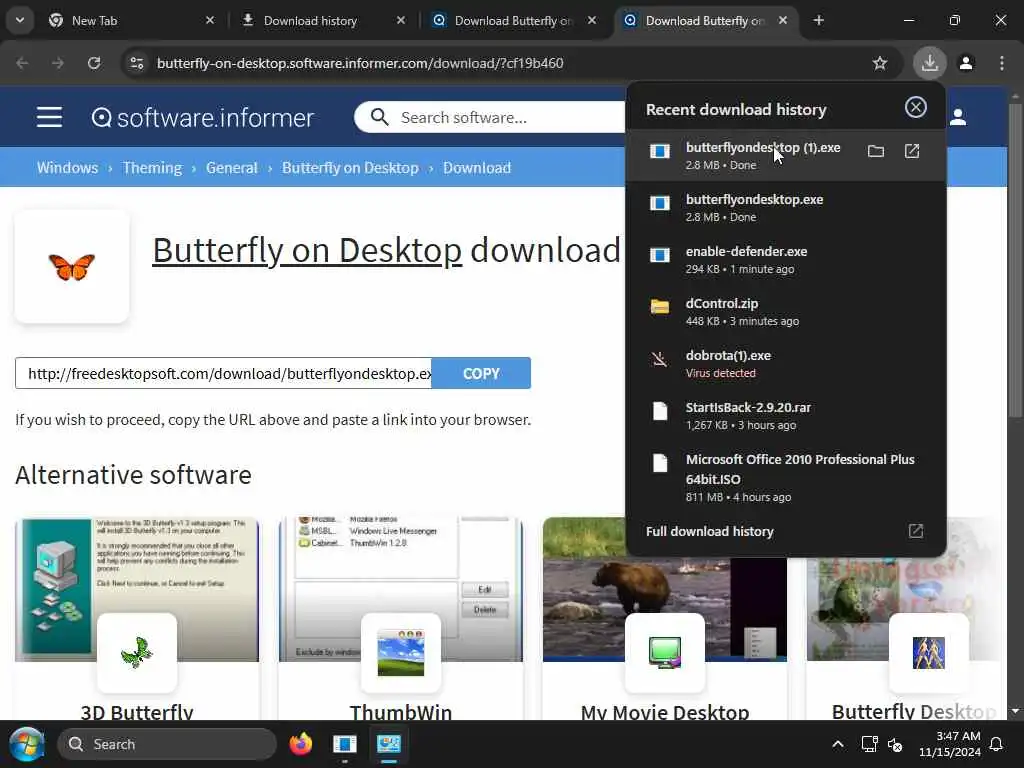The width and height of the screenshot is (1024, 768).
Task: Switch to the New Tab tab
Action: coord(131,21)
